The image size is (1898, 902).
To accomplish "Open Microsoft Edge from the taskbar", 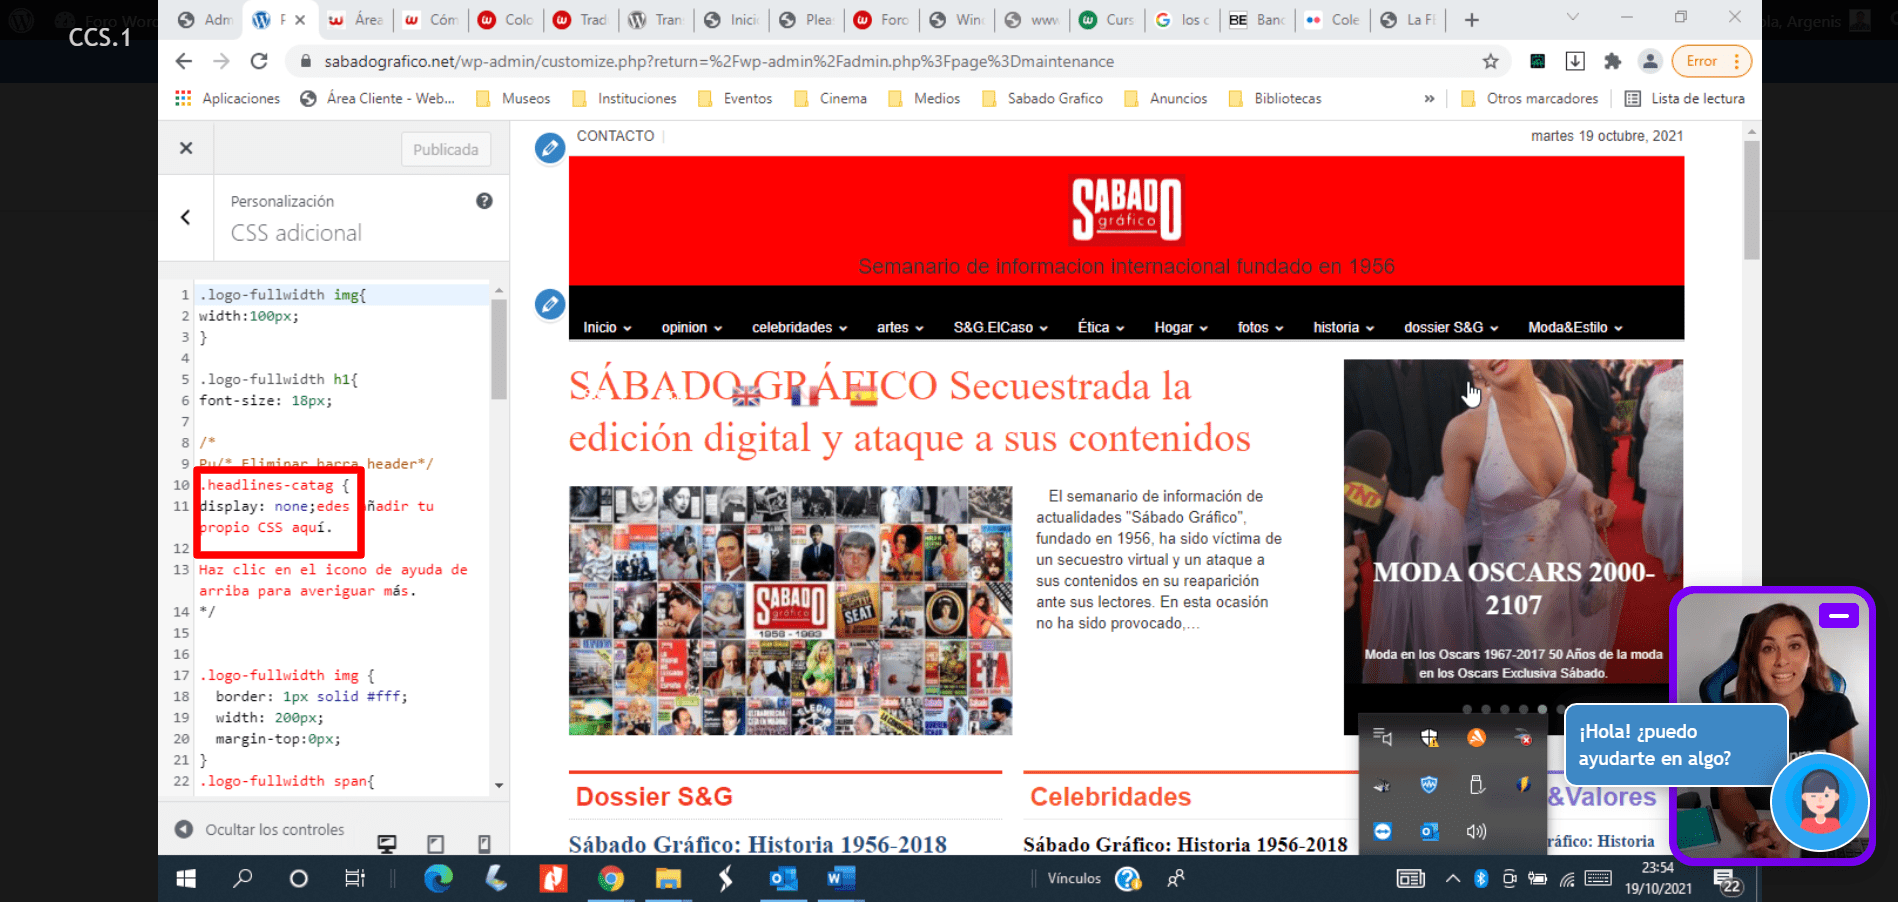I will (x=438, y=878).
